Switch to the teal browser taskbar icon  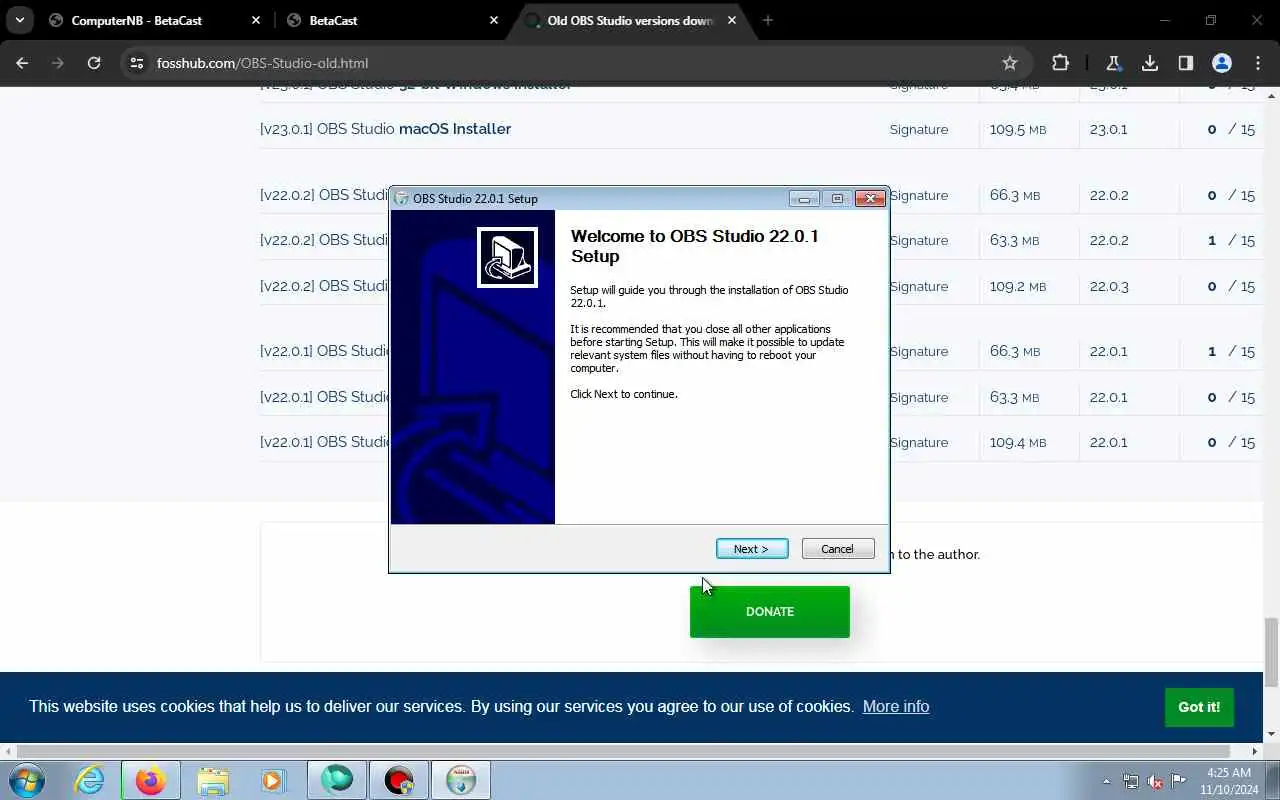337,780
